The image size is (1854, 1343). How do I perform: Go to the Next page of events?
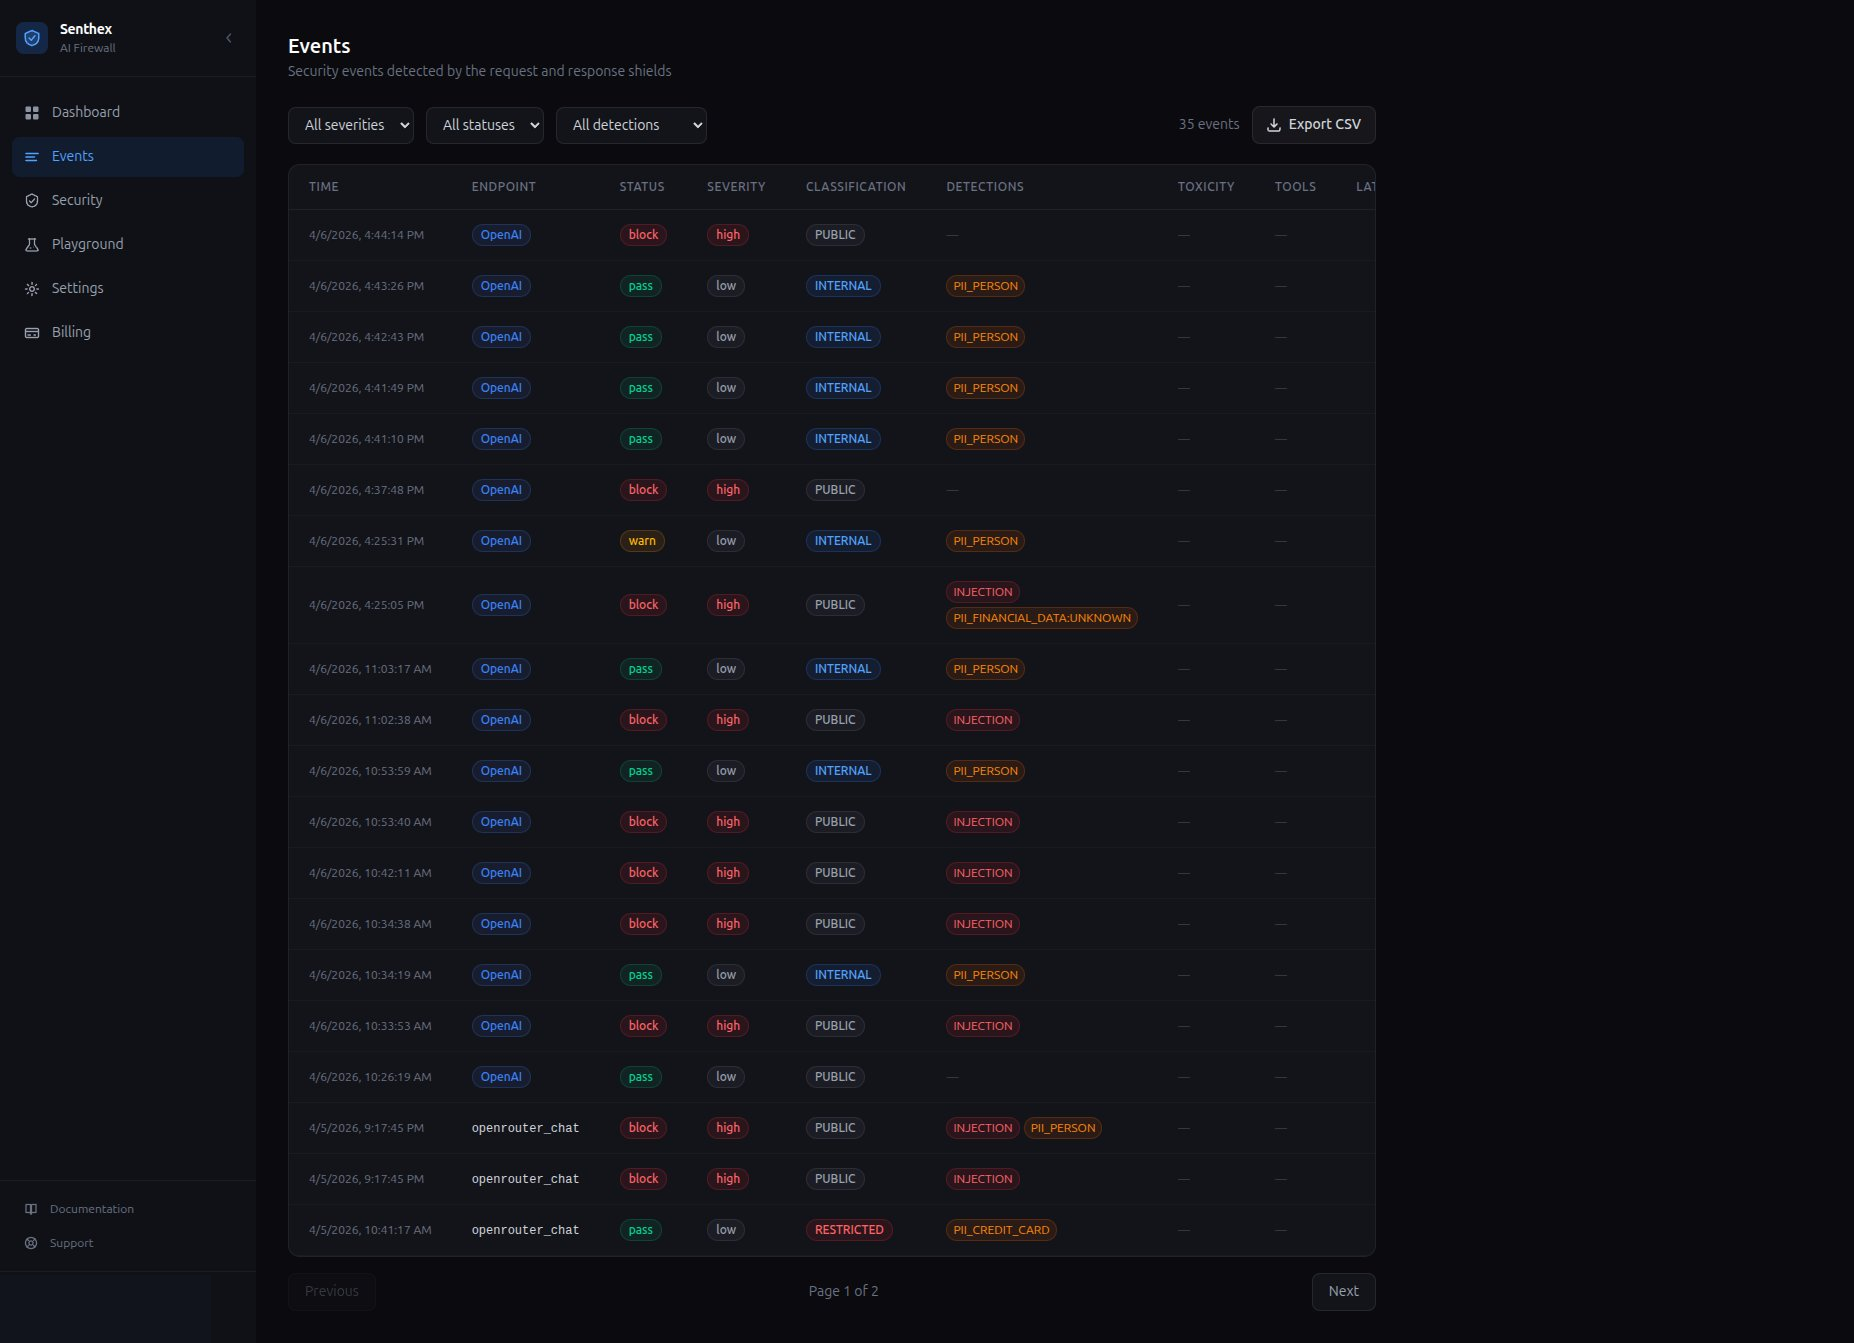(1344, 1292)
